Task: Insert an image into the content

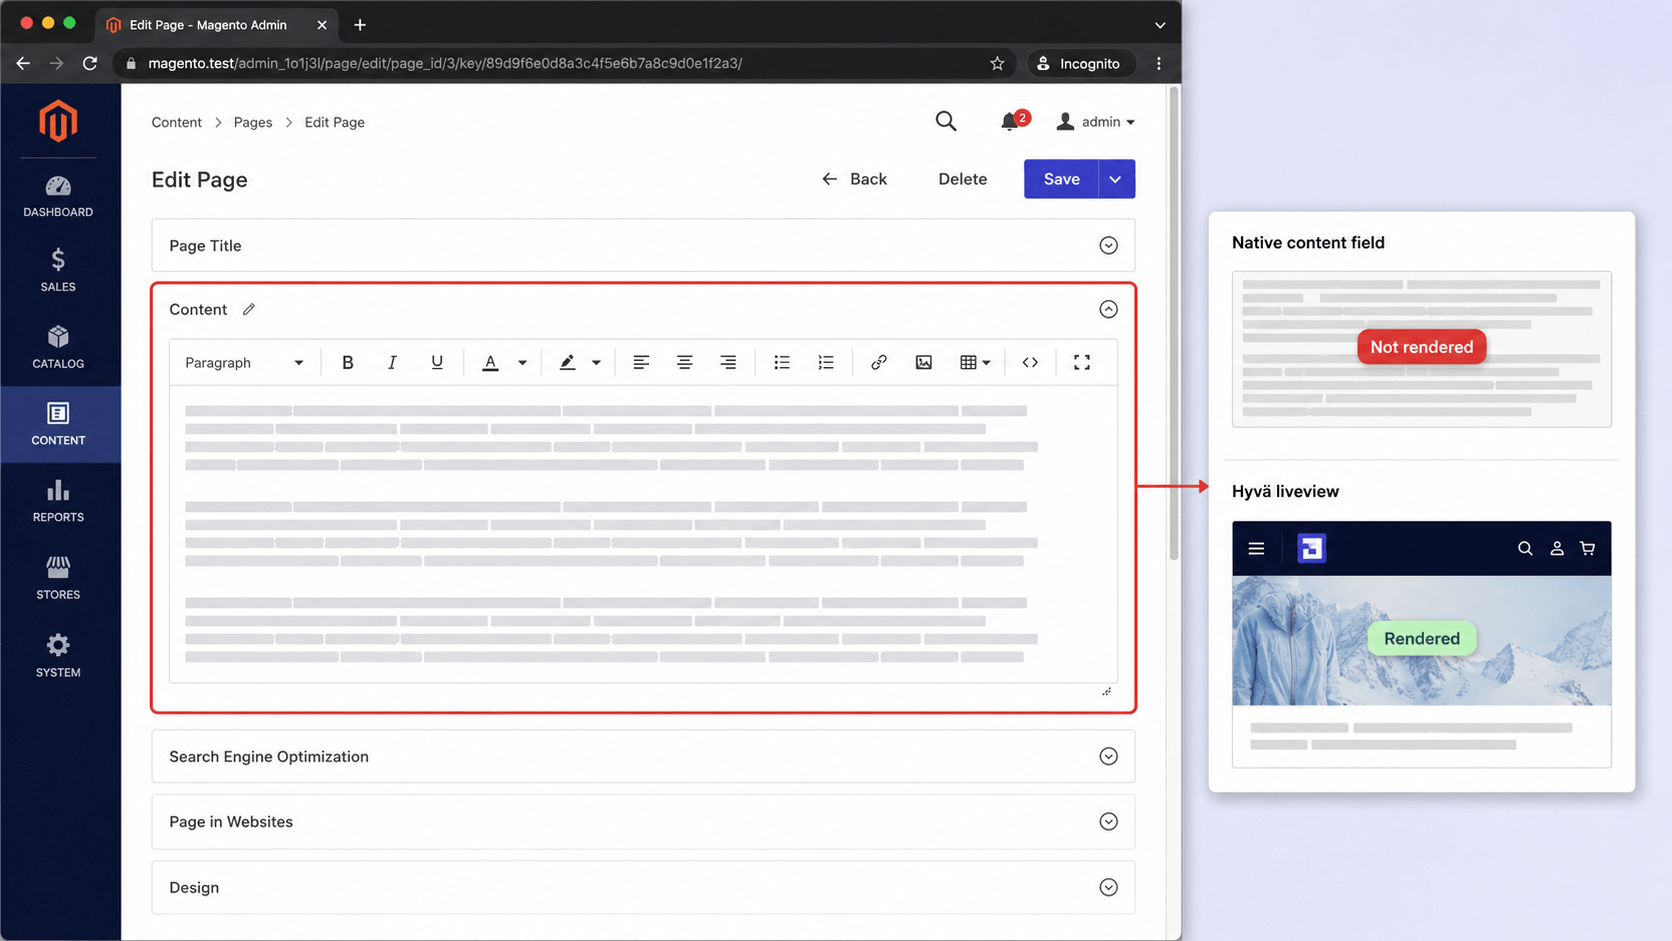Action: coord(924,362)
